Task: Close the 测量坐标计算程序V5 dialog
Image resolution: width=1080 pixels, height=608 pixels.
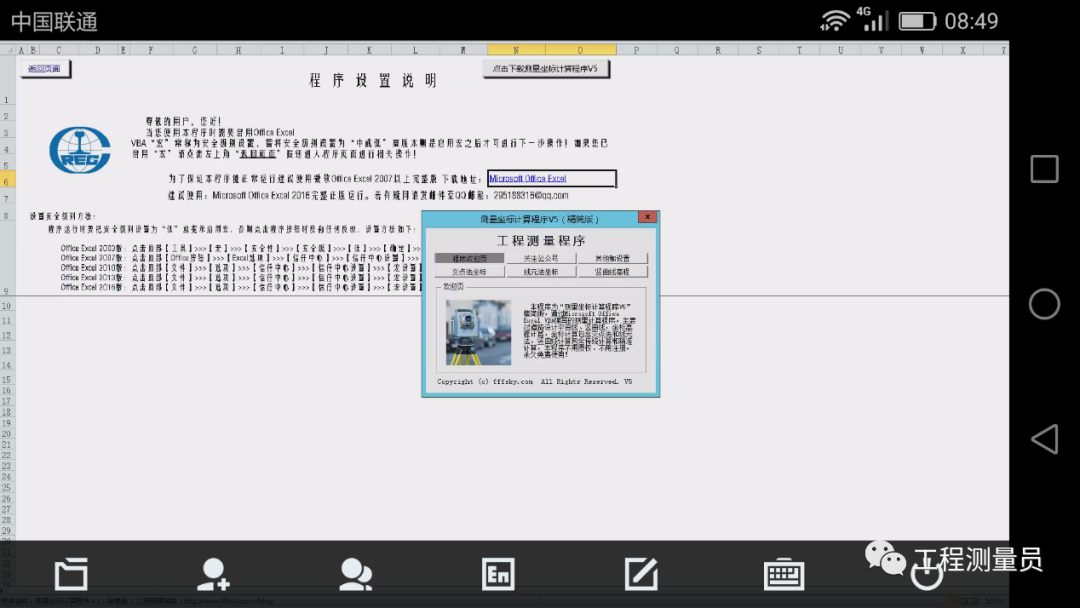Action: pos(647,217)
